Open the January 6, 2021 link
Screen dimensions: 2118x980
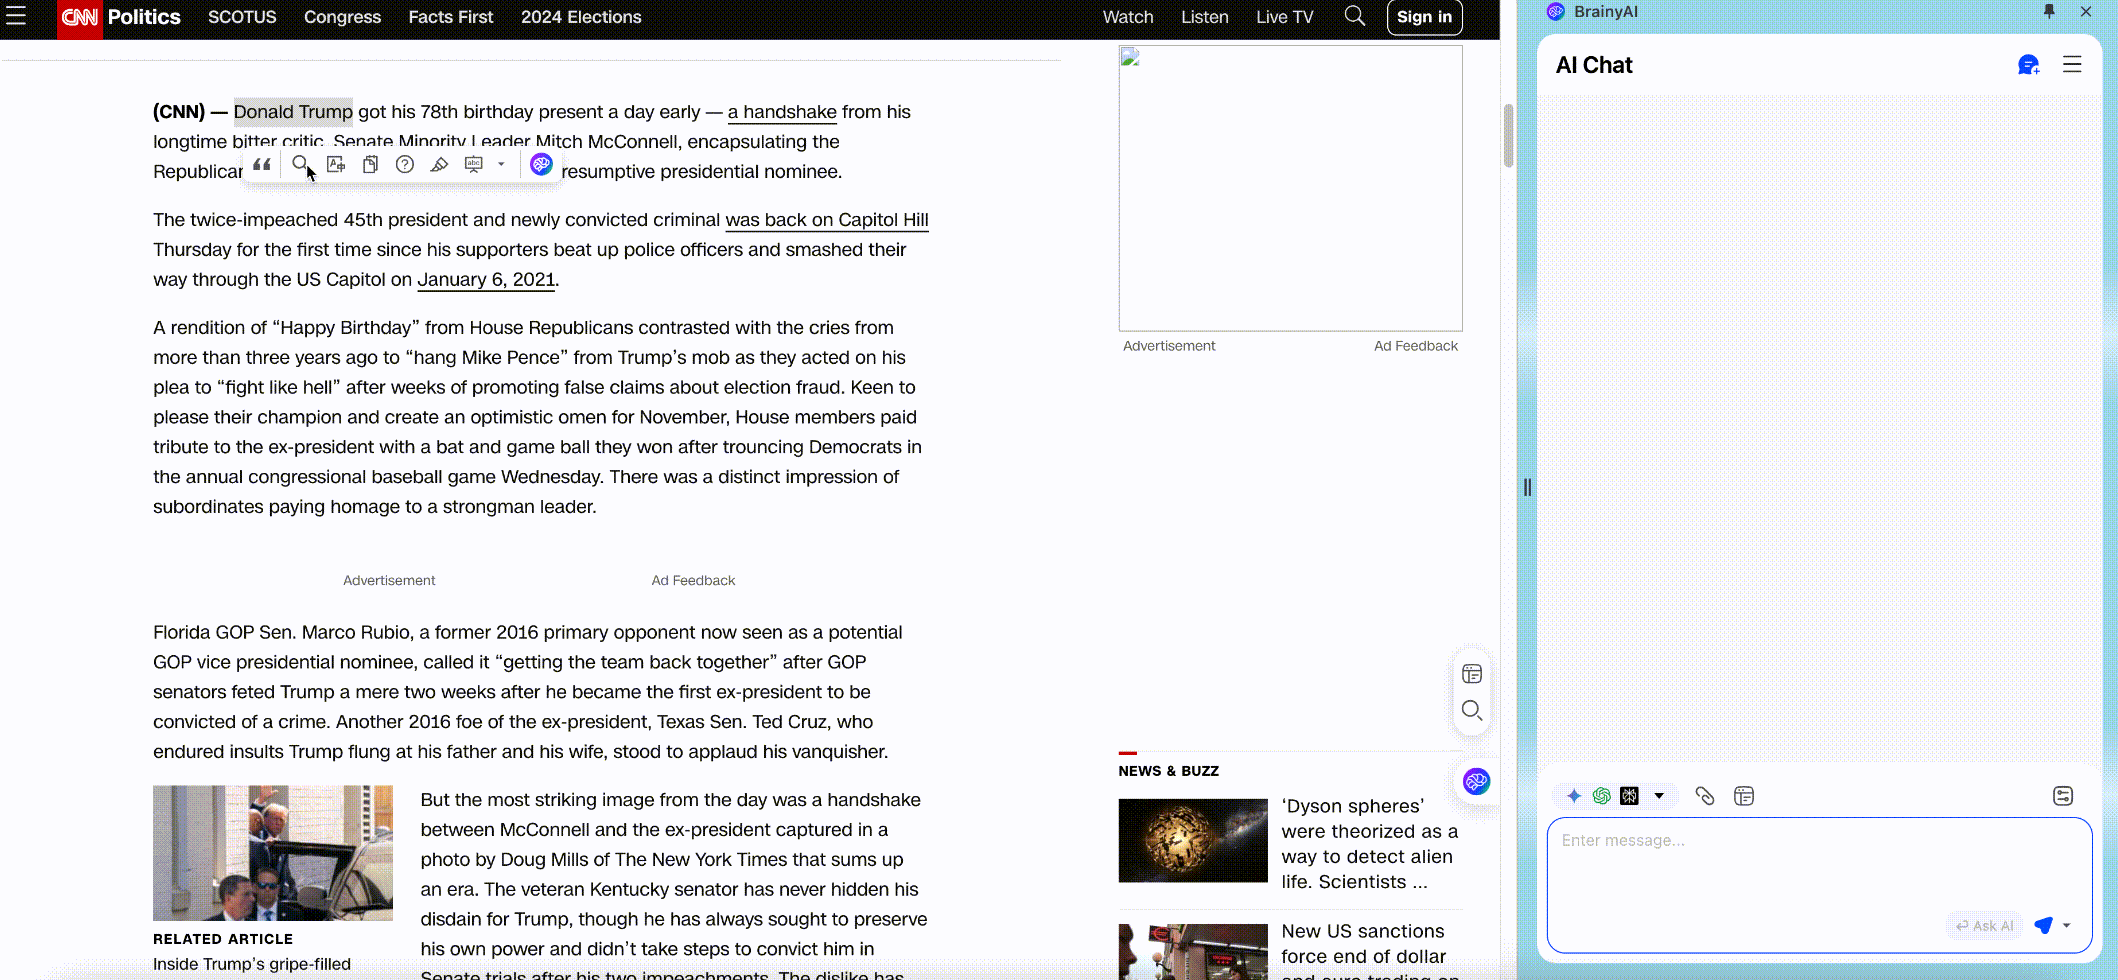click(486, 280)
